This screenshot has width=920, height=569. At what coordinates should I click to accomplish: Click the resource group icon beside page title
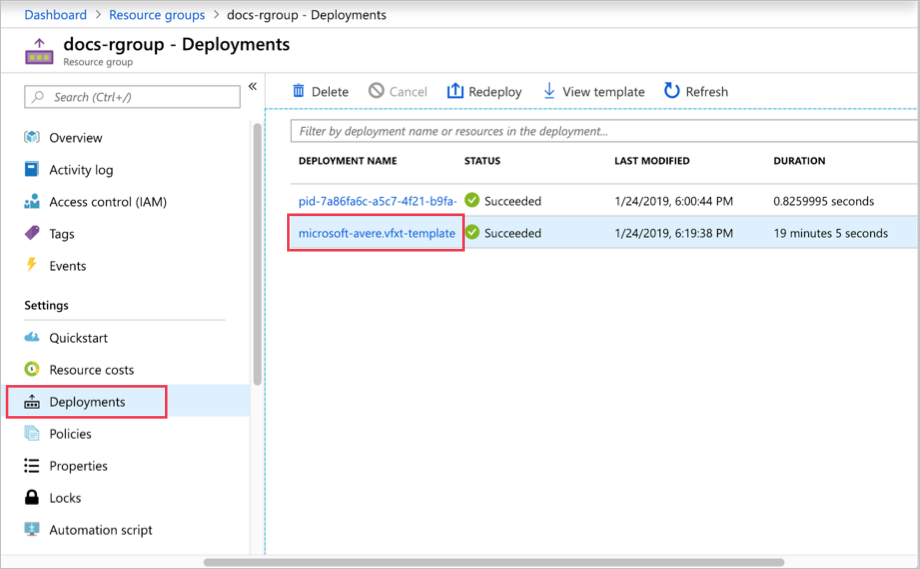click(39, 52)
